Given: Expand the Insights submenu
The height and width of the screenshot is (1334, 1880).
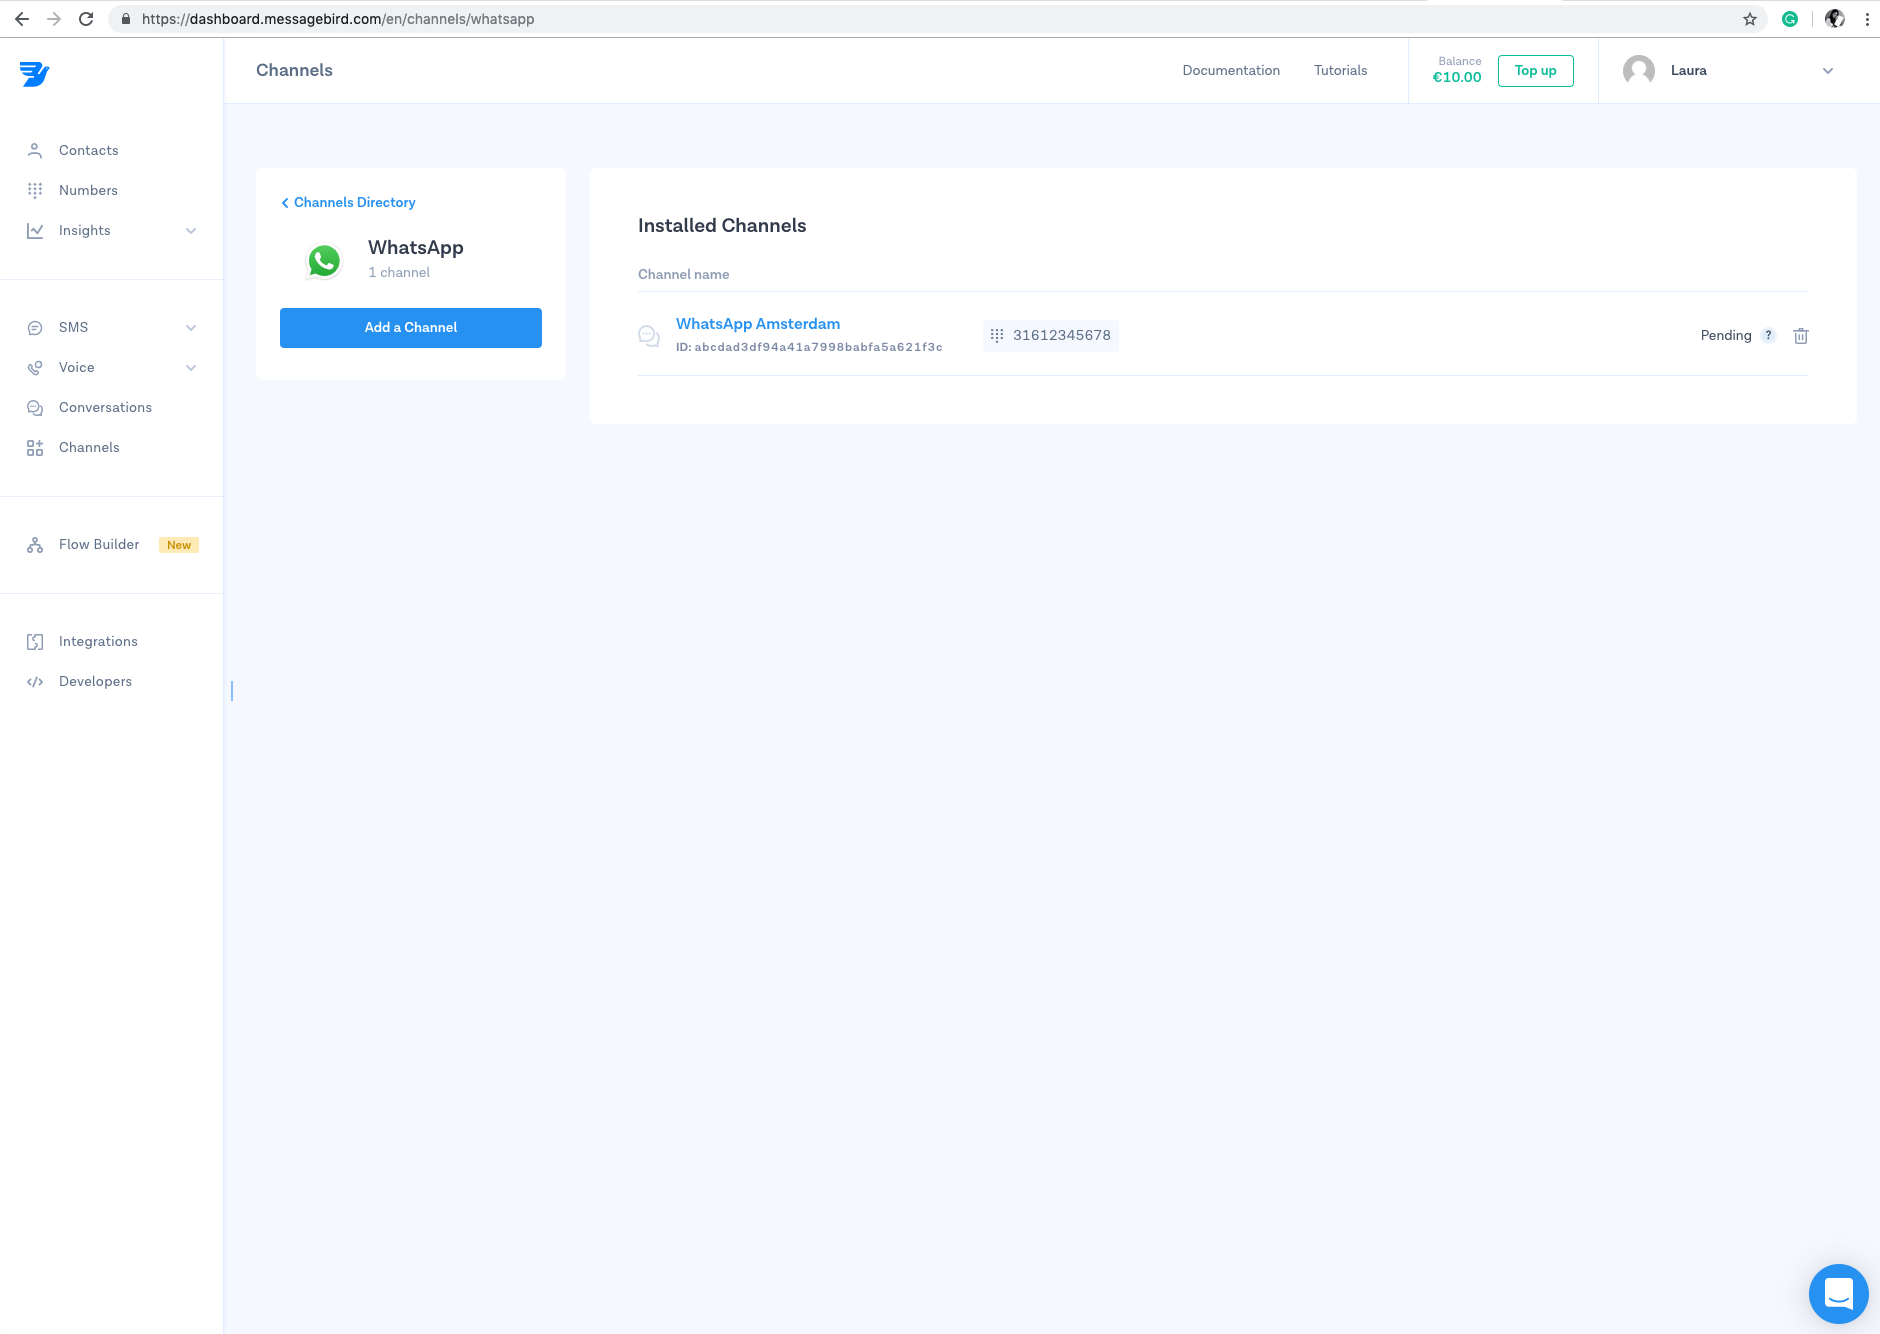Looking at the screenshot, I should pos(191,231).
